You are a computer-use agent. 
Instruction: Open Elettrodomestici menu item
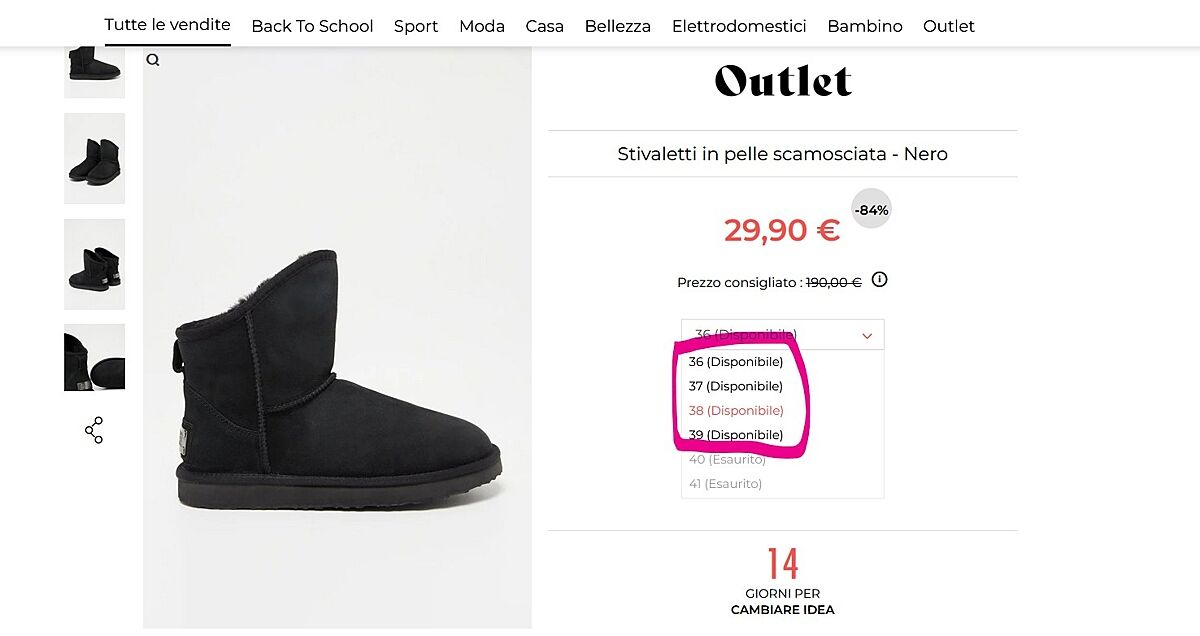pos(739,26)
